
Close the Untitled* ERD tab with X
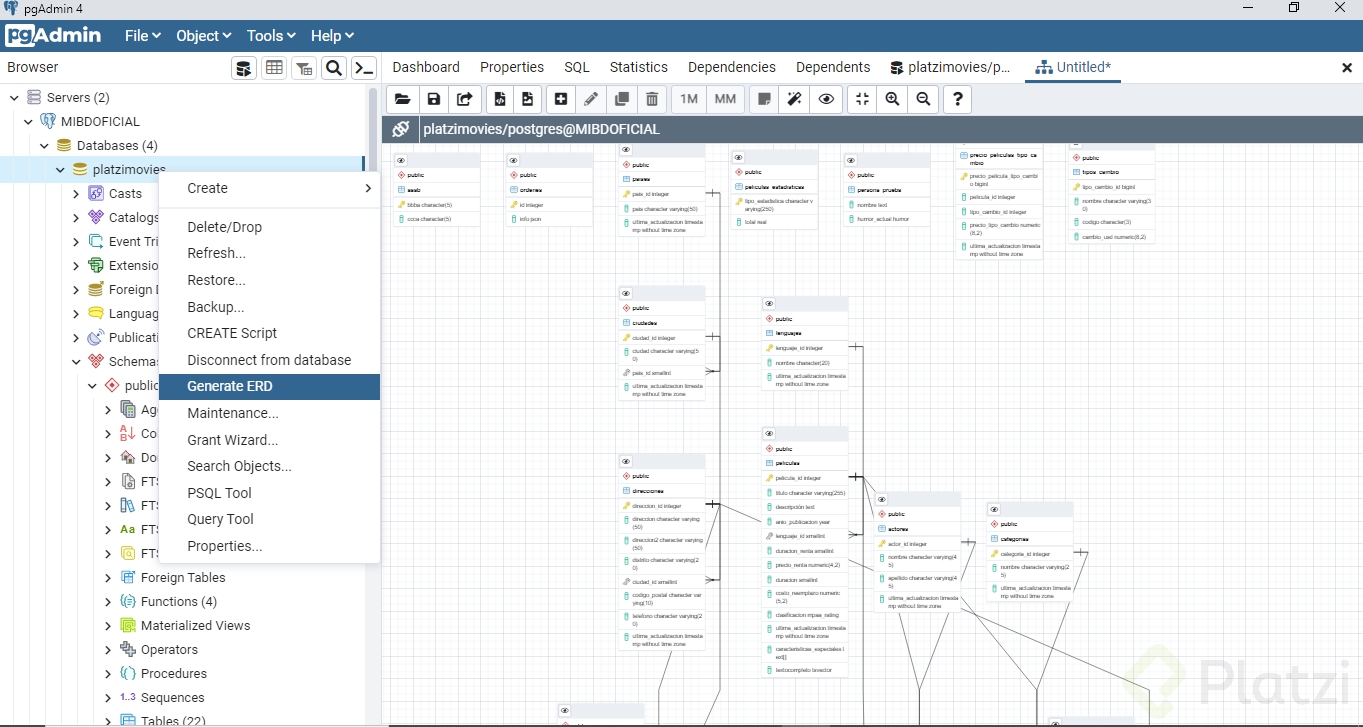click(x=1347, y=68)
